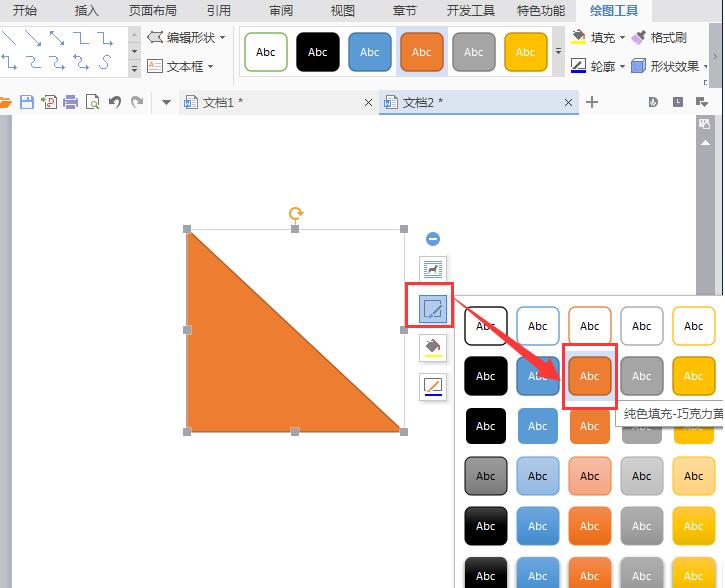Screen dimensions: 725x588
Task: Open the quick access toolbar customize dropdown
Action: pos(166,102)
